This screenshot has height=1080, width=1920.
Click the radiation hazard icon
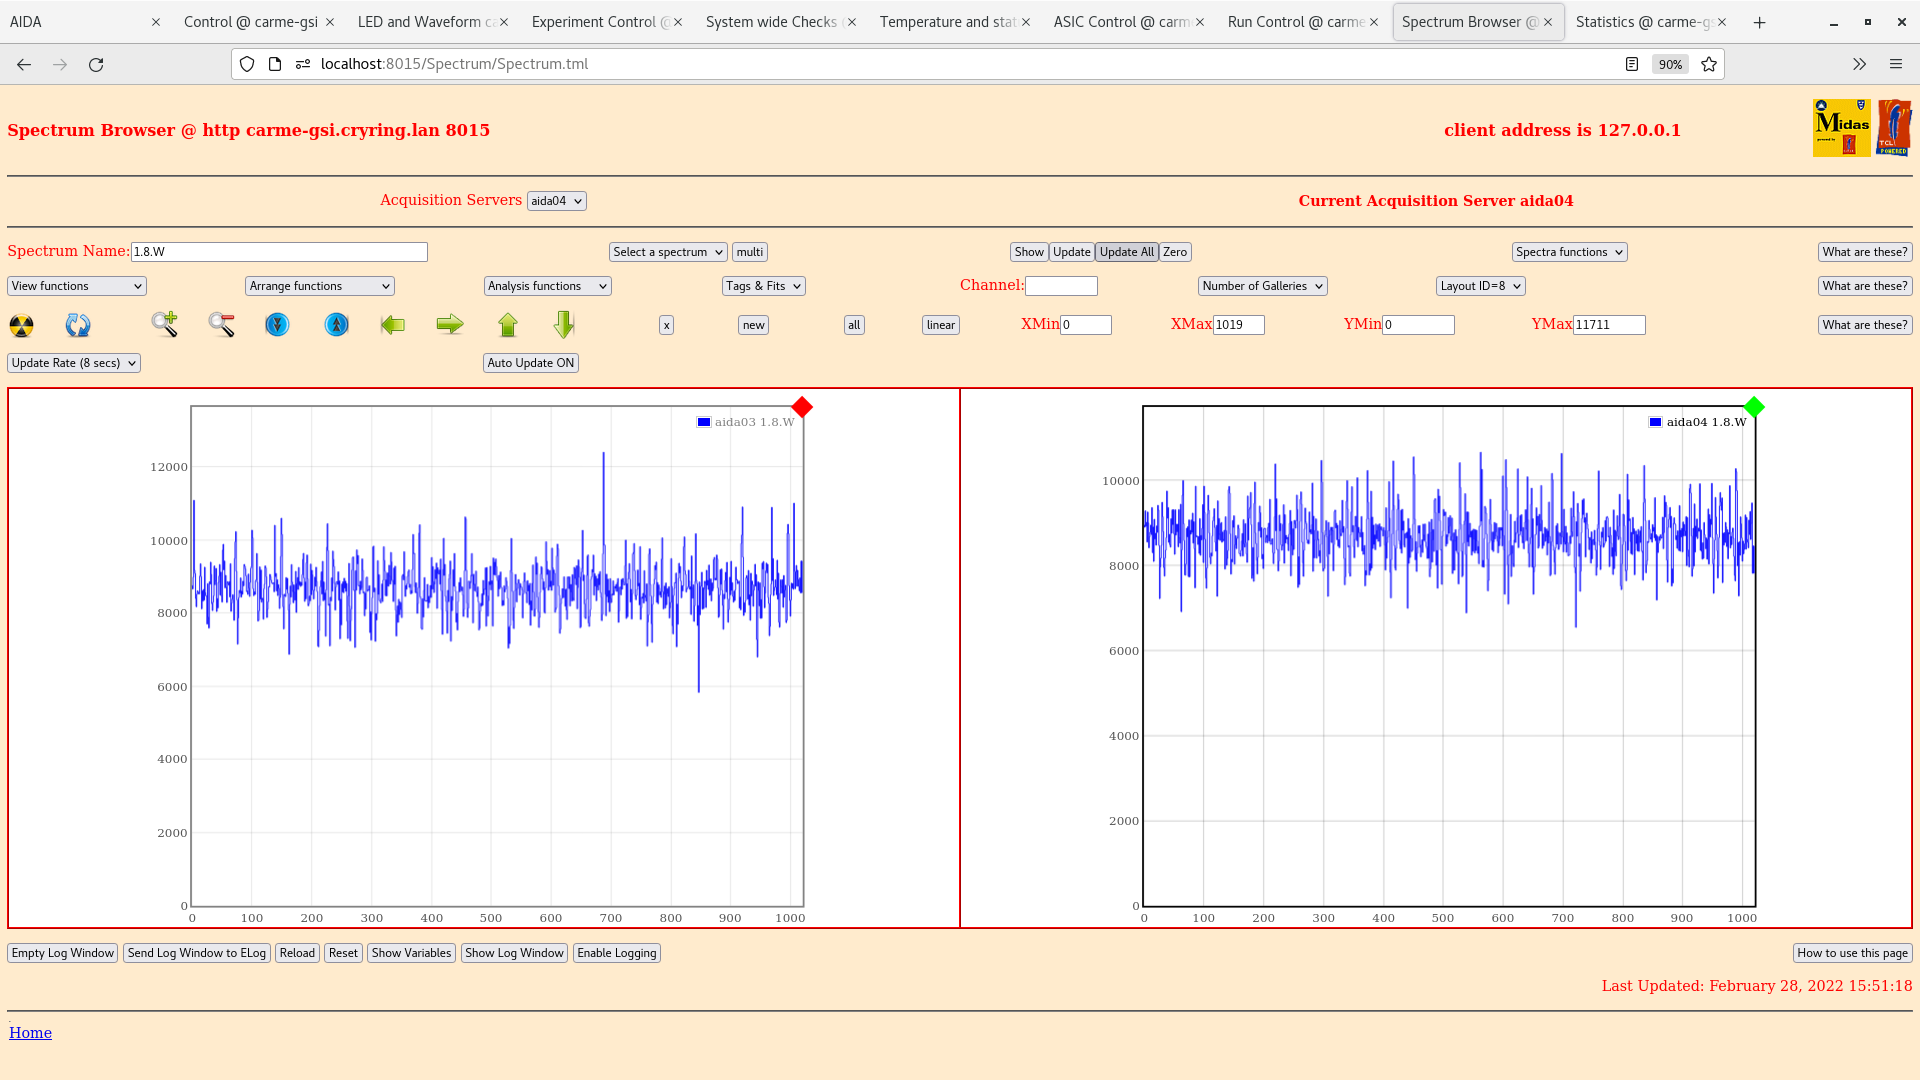coord(21,325)
